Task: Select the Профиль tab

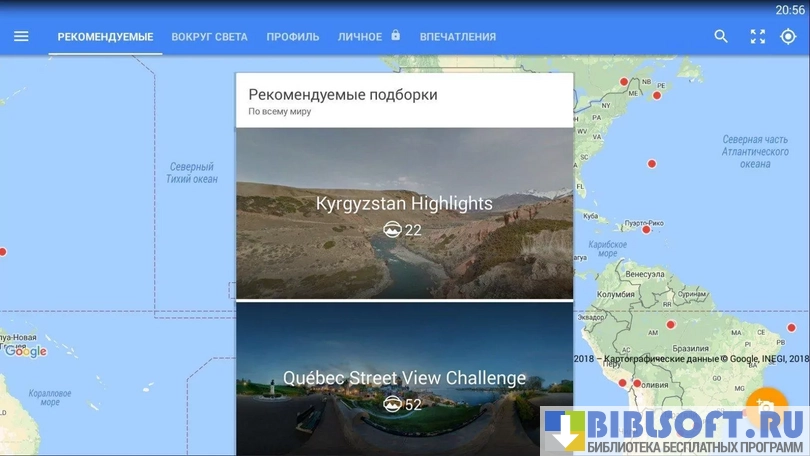Action: pyautogui.click(x=293, y=37)
